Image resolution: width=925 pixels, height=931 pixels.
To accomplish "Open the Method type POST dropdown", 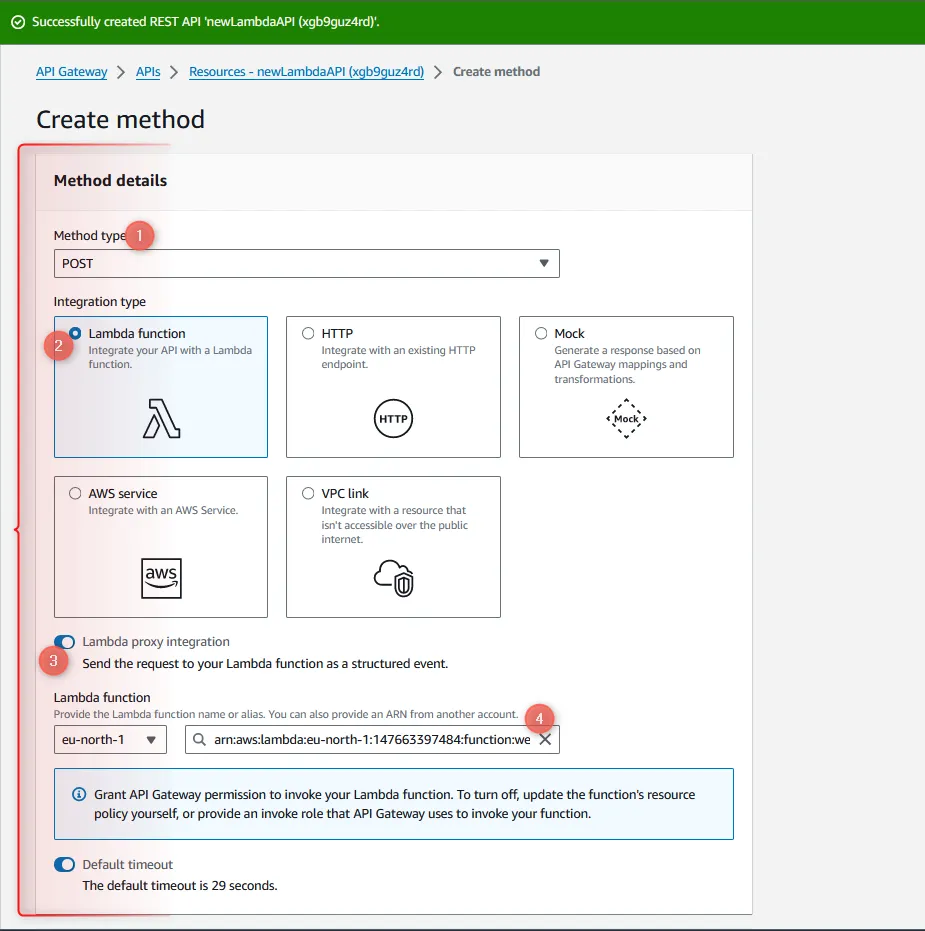I will click(306, 264).
